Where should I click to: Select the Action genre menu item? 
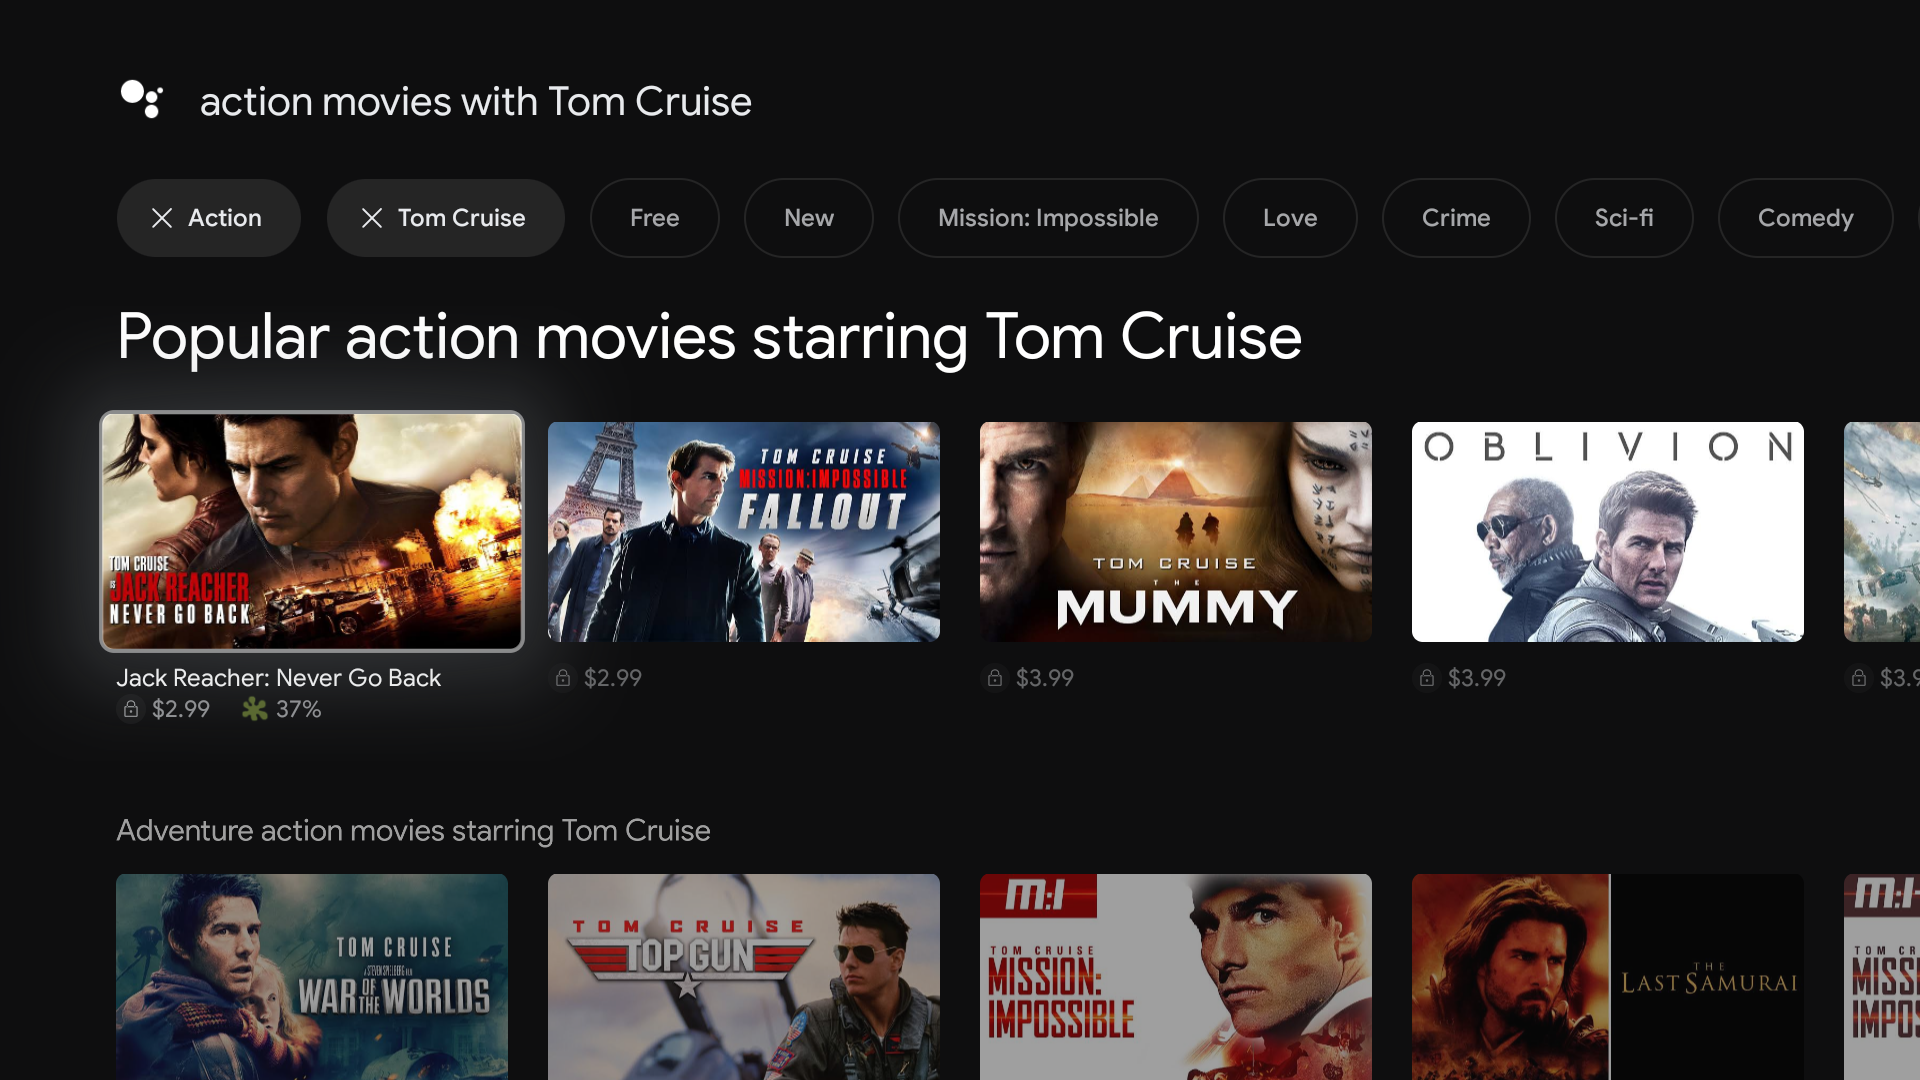(x=206, y=218)
